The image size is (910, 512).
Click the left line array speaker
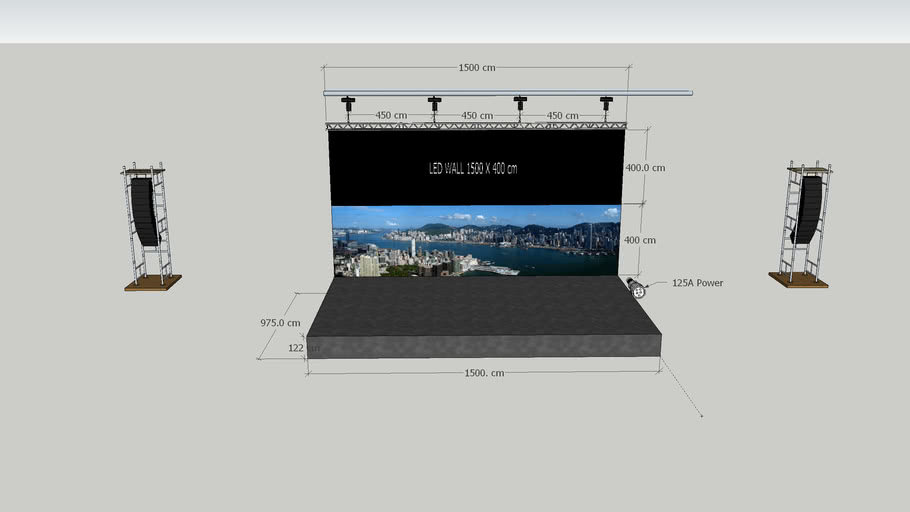(145, 211)
